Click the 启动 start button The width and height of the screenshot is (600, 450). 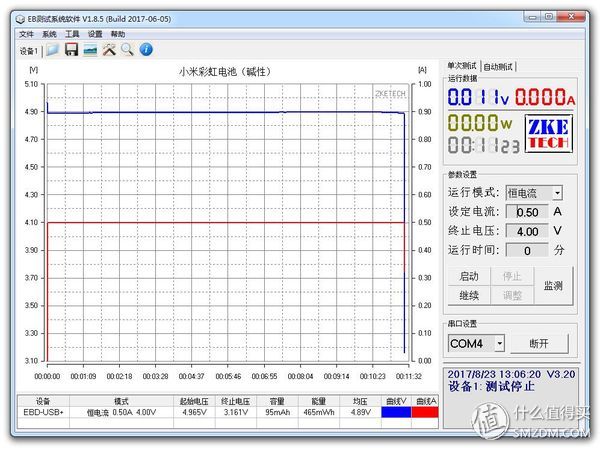(x=469, y=276)
